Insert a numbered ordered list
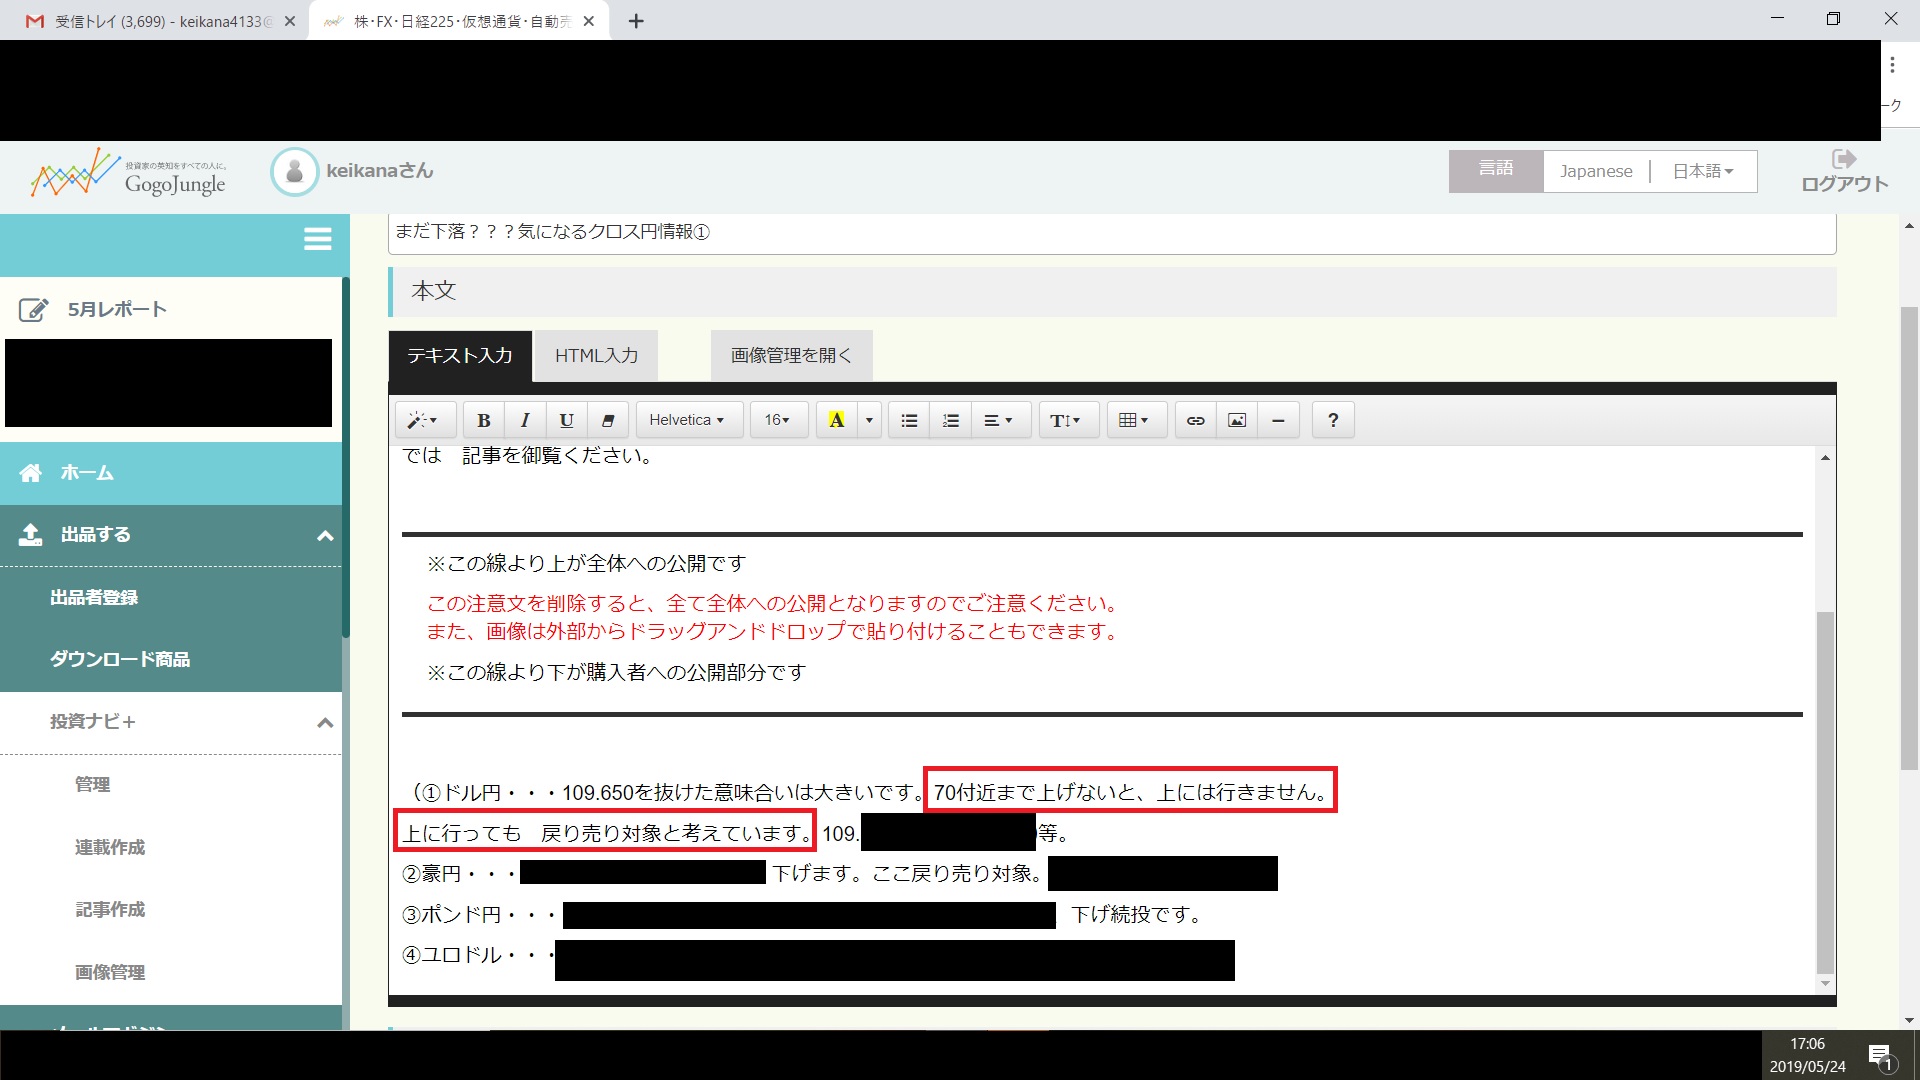Image resolution: width=1920 pixels, height=1080 pixels. coord(950,420)
